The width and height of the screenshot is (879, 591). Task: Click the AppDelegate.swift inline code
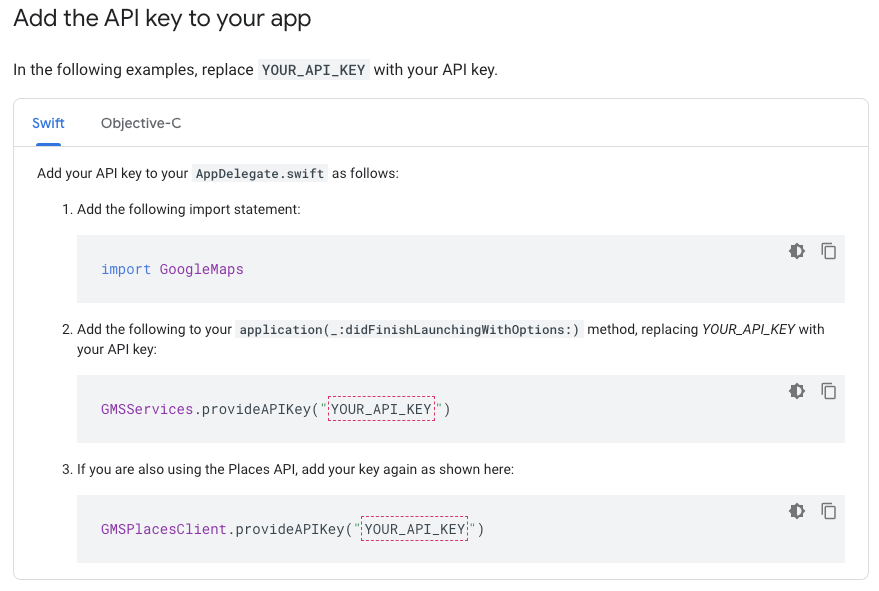260,173
